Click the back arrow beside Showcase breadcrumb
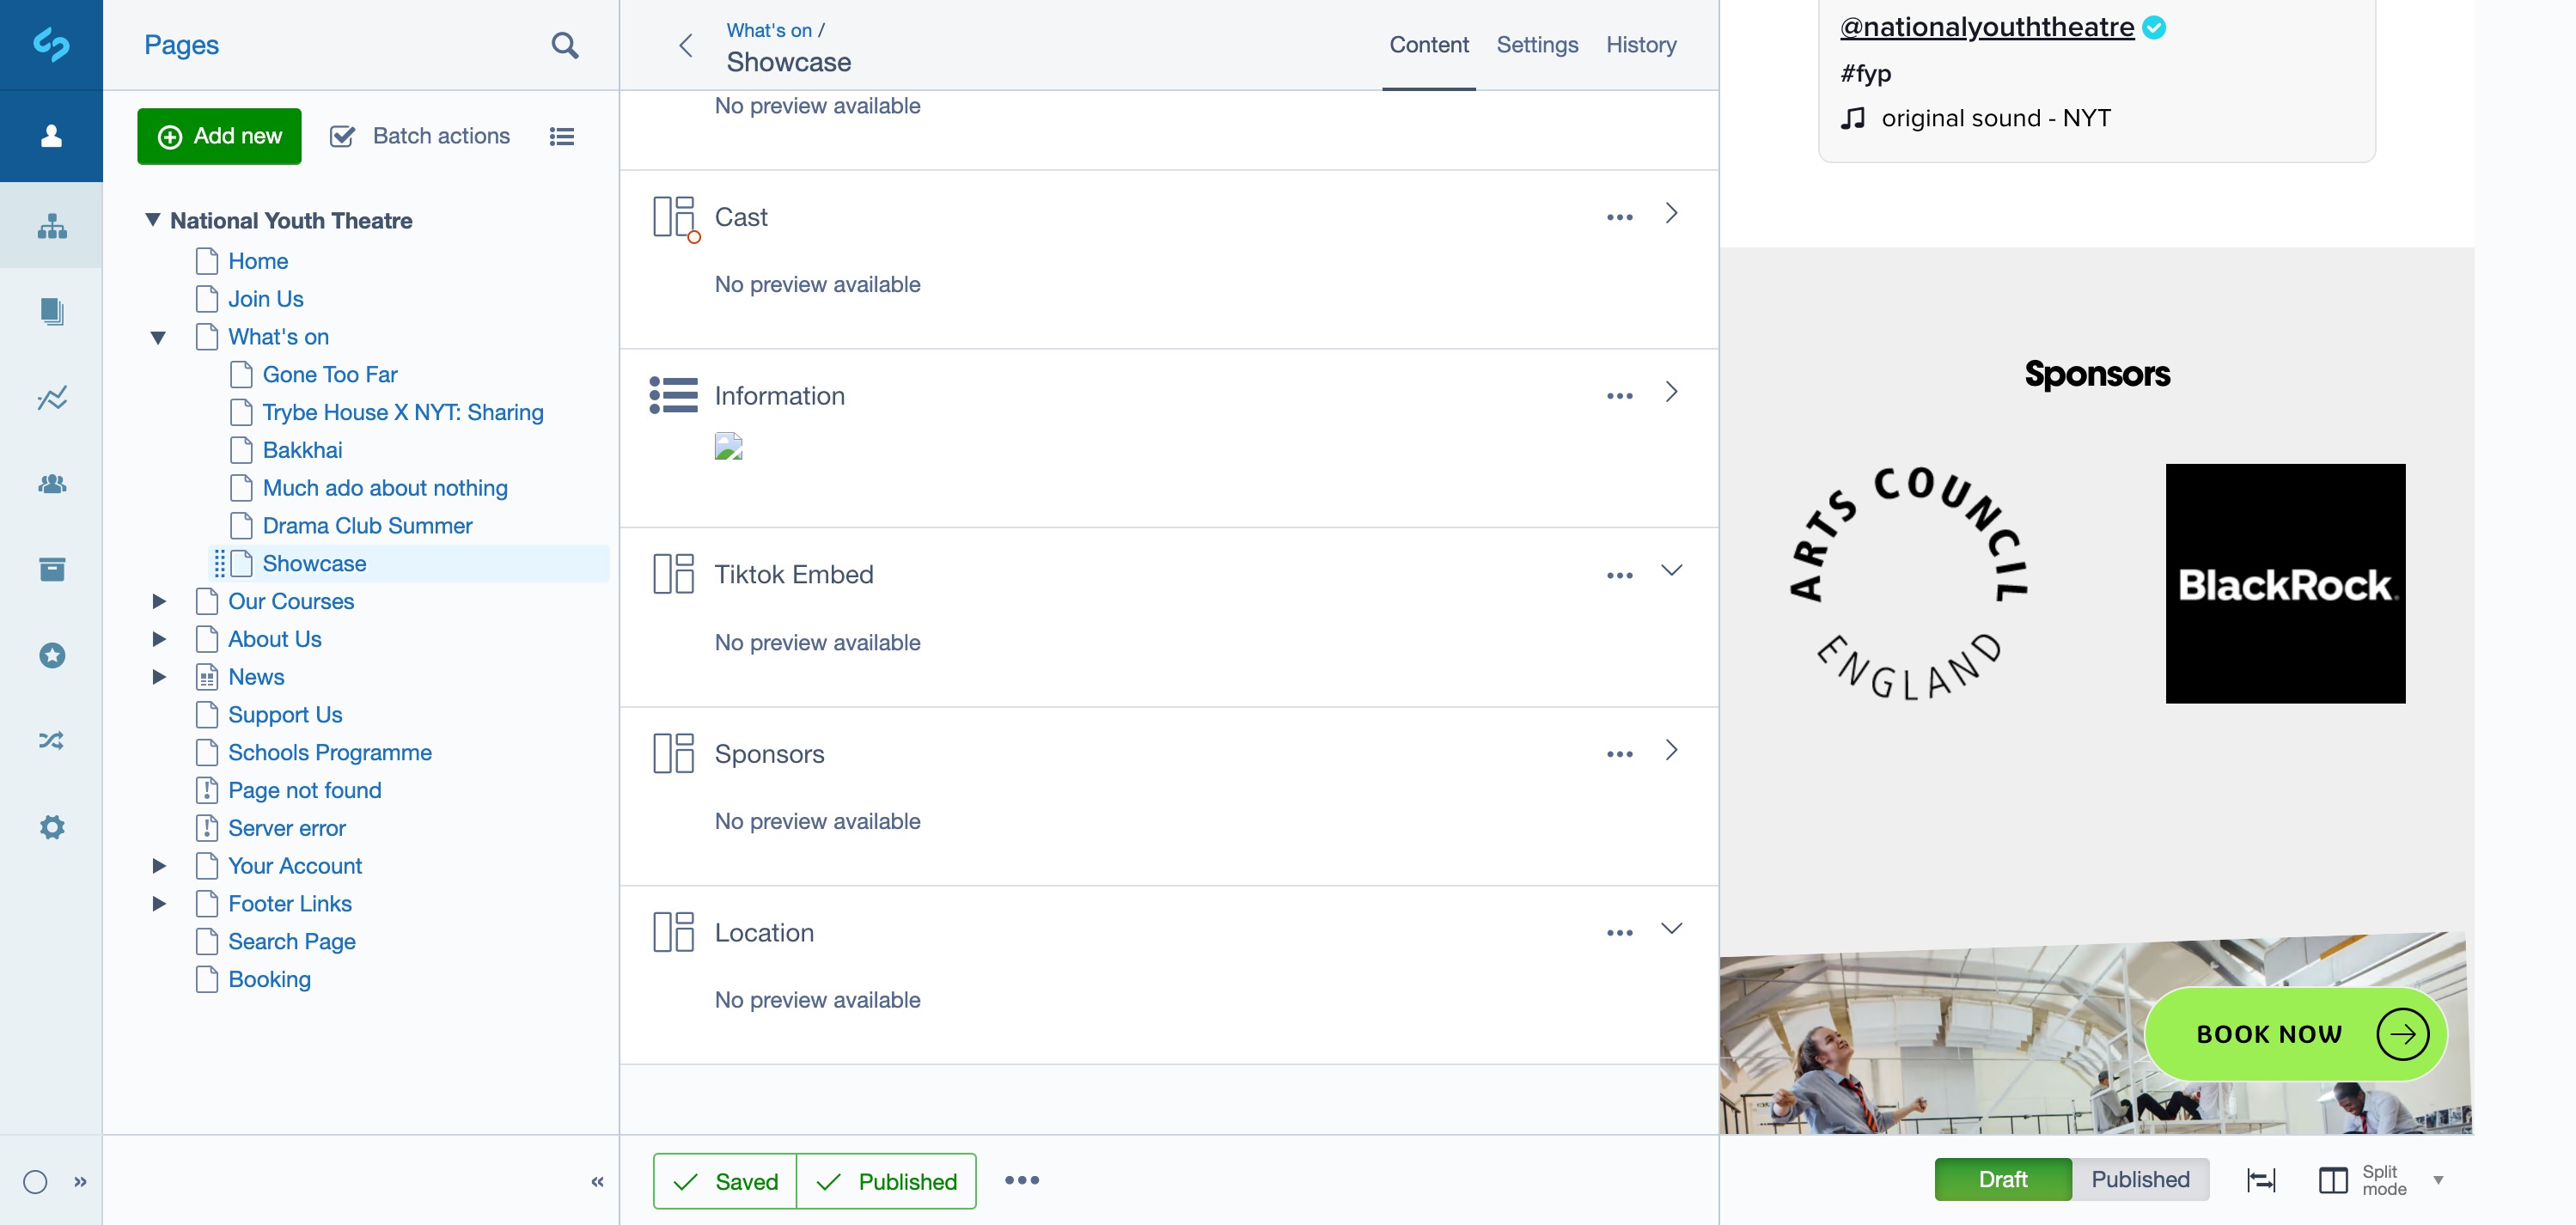The image size is (2576, 1225). click(x=686, y=46)
